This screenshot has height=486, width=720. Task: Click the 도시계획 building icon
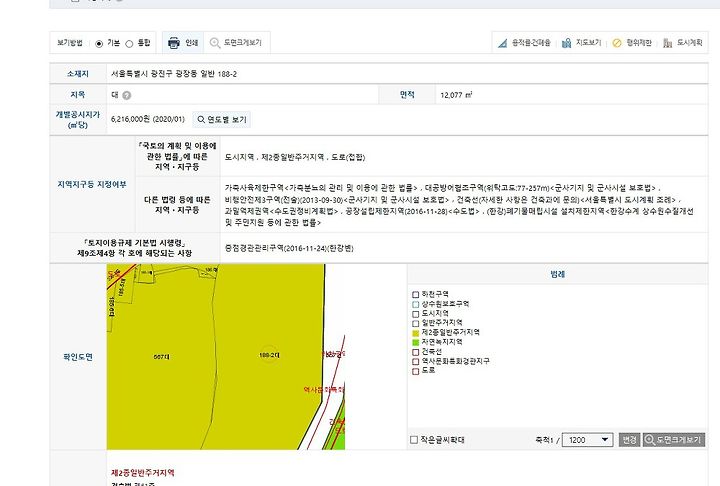click(x=668, y=43)
